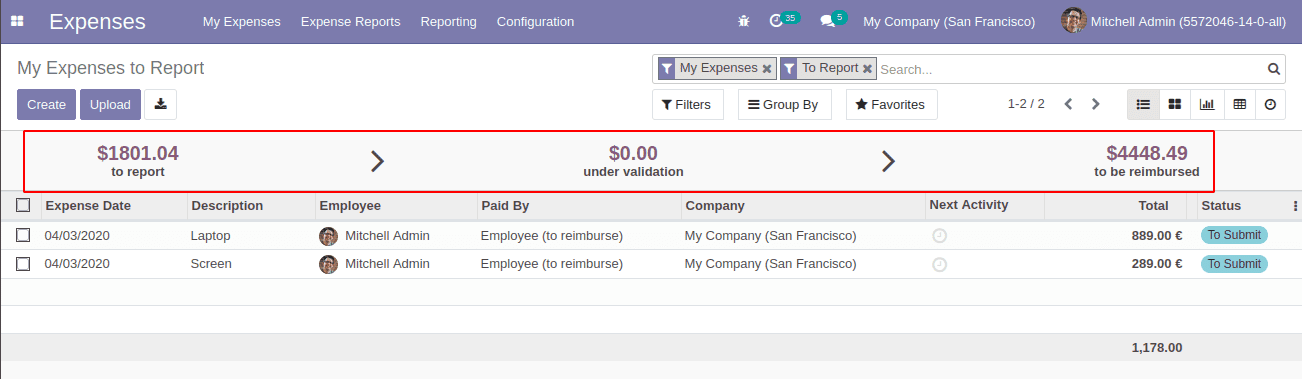Screen dimensions: 1302x379
Task: Click company cell in Laptop row
Action: pos(771,236)
